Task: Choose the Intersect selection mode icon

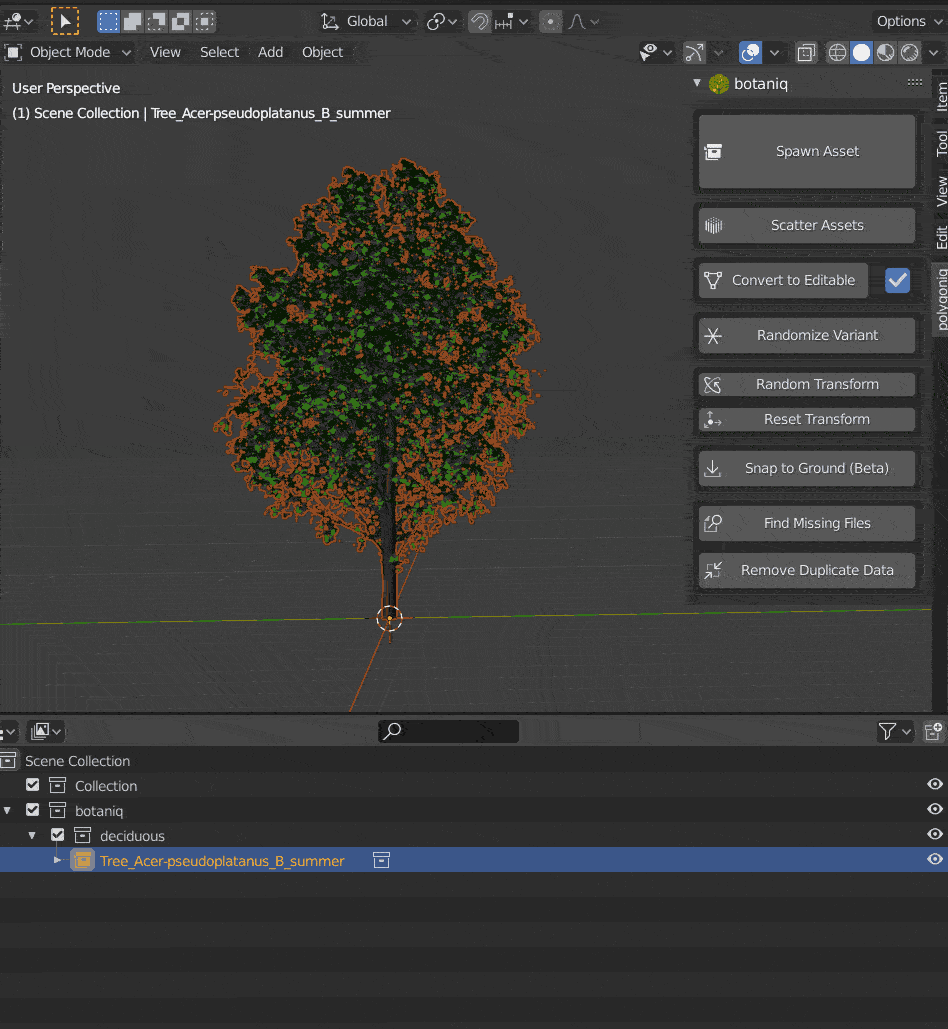Action: pos(205,22)
